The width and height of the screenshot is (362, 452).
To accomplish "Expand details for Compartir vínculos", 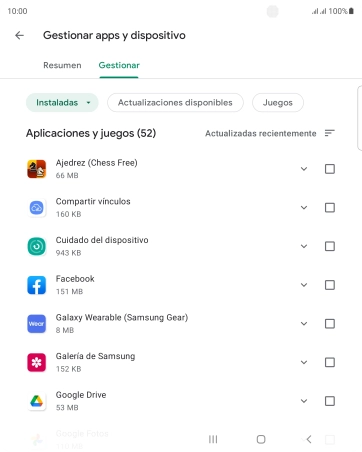I will click(x=304, y=208).
